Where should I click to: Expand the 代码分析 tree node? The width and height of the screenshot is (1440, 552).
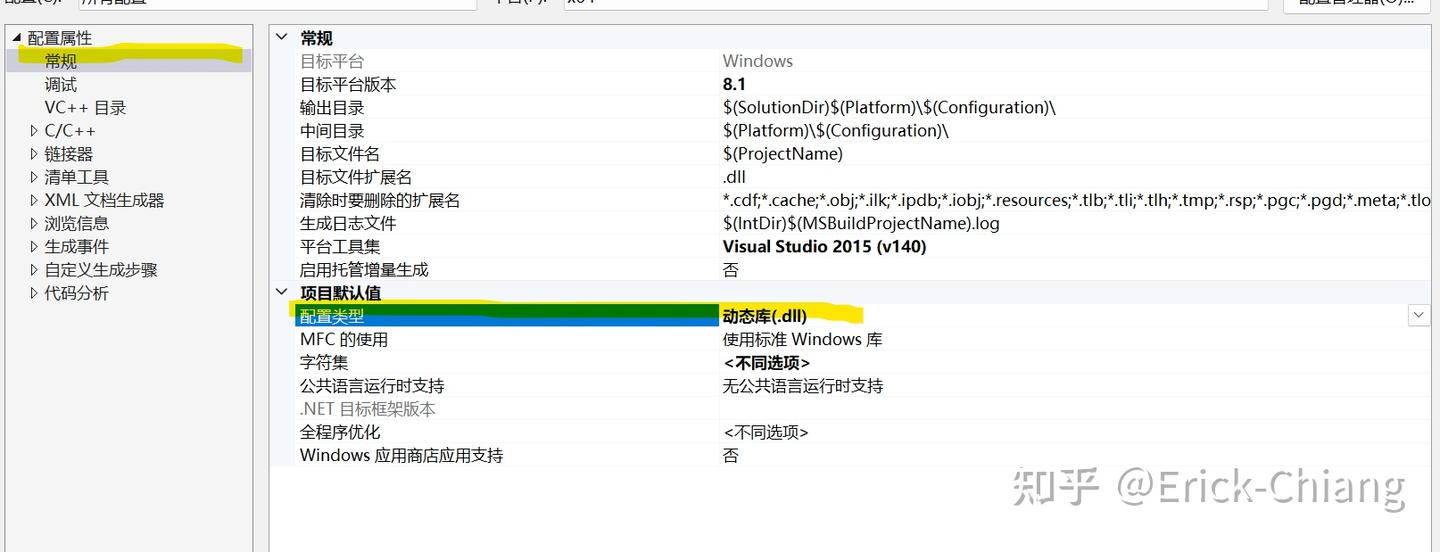pyautogui.click(x=34, y=293)
